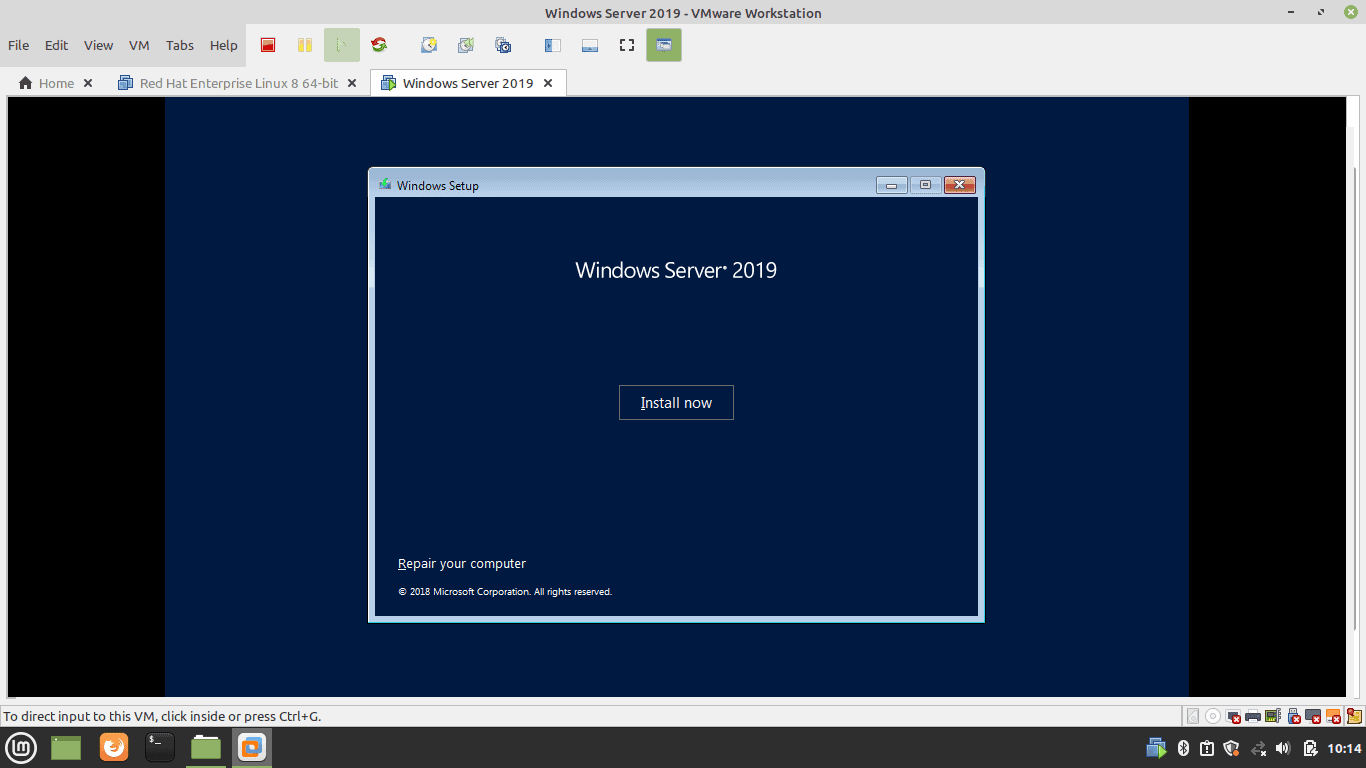1366x768 pixels.
Task: Click the hard disk status bar icon
Action: [1193, 716]
